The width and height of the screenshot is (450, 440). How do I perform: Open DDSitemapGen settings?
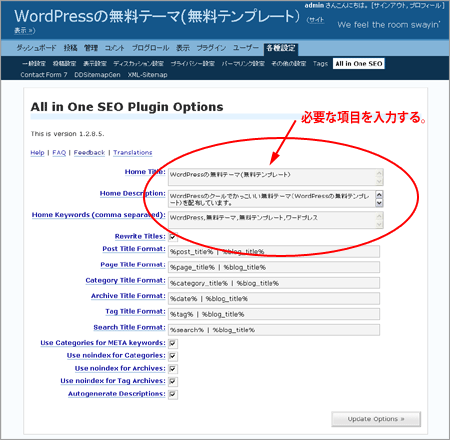click(97, 75)
